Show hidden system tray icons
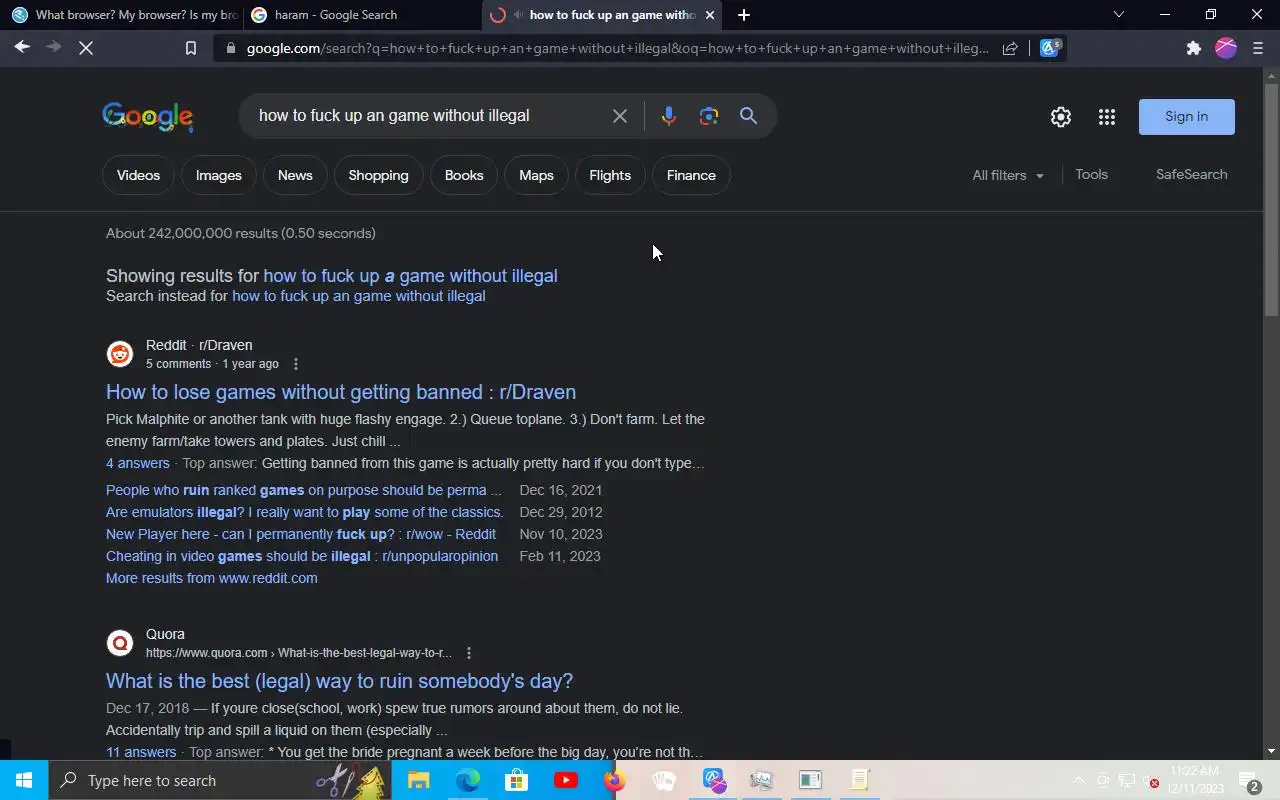Screen dimensions: 1280x800 (1078, 781)
